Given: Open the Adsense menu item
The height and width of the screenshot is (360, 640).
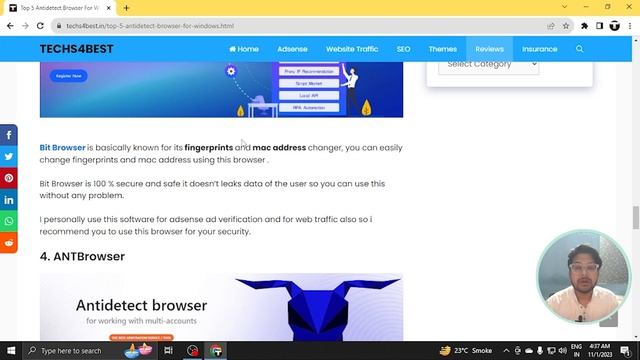Looking at the screenshot, I should pos(292,49).
